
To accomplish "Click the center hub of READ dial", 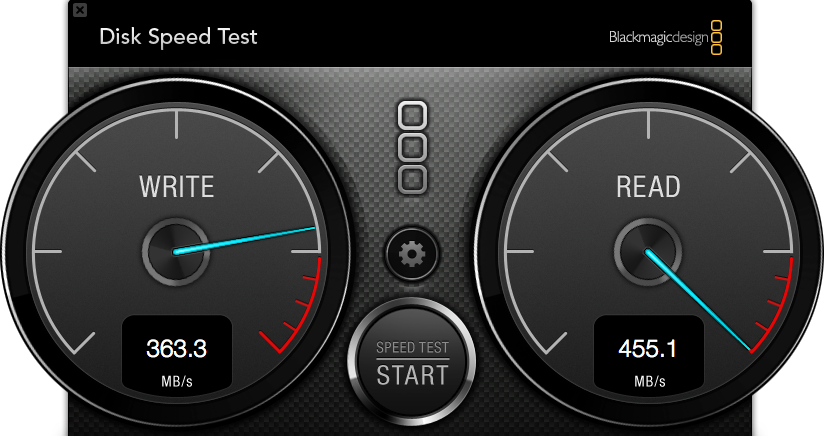I will tap(648, 252).
